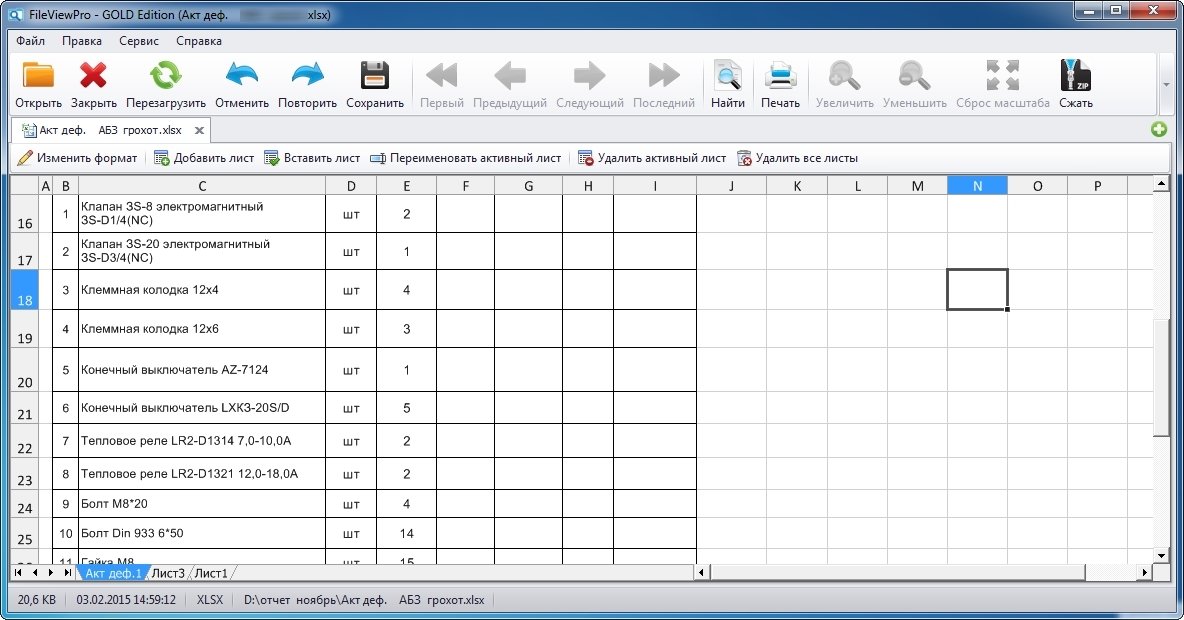Click the Добавить лист button
Viewport: 1184px width, 620px height.
(204, 158)
